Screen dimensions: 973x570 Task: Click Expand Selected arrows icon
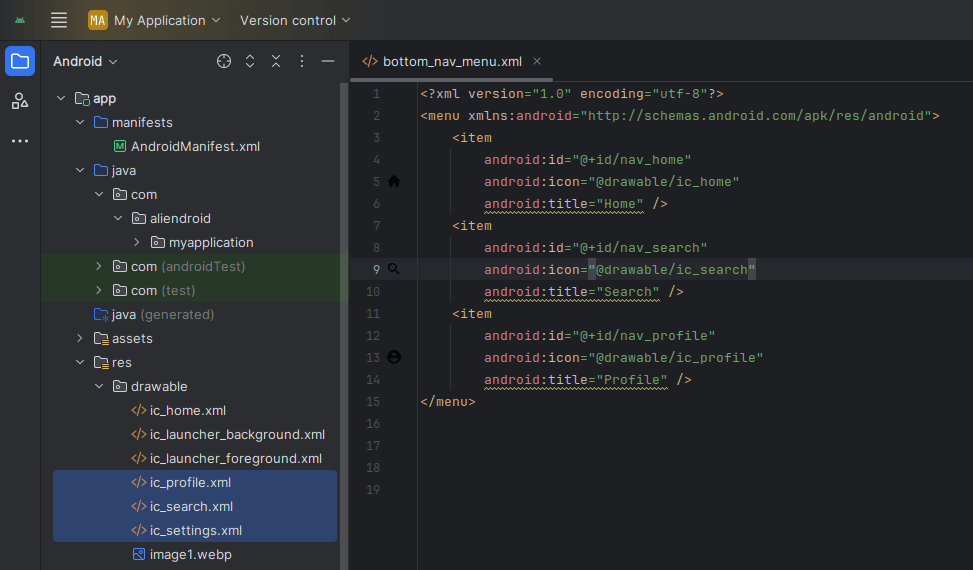(x=250, y=61)
